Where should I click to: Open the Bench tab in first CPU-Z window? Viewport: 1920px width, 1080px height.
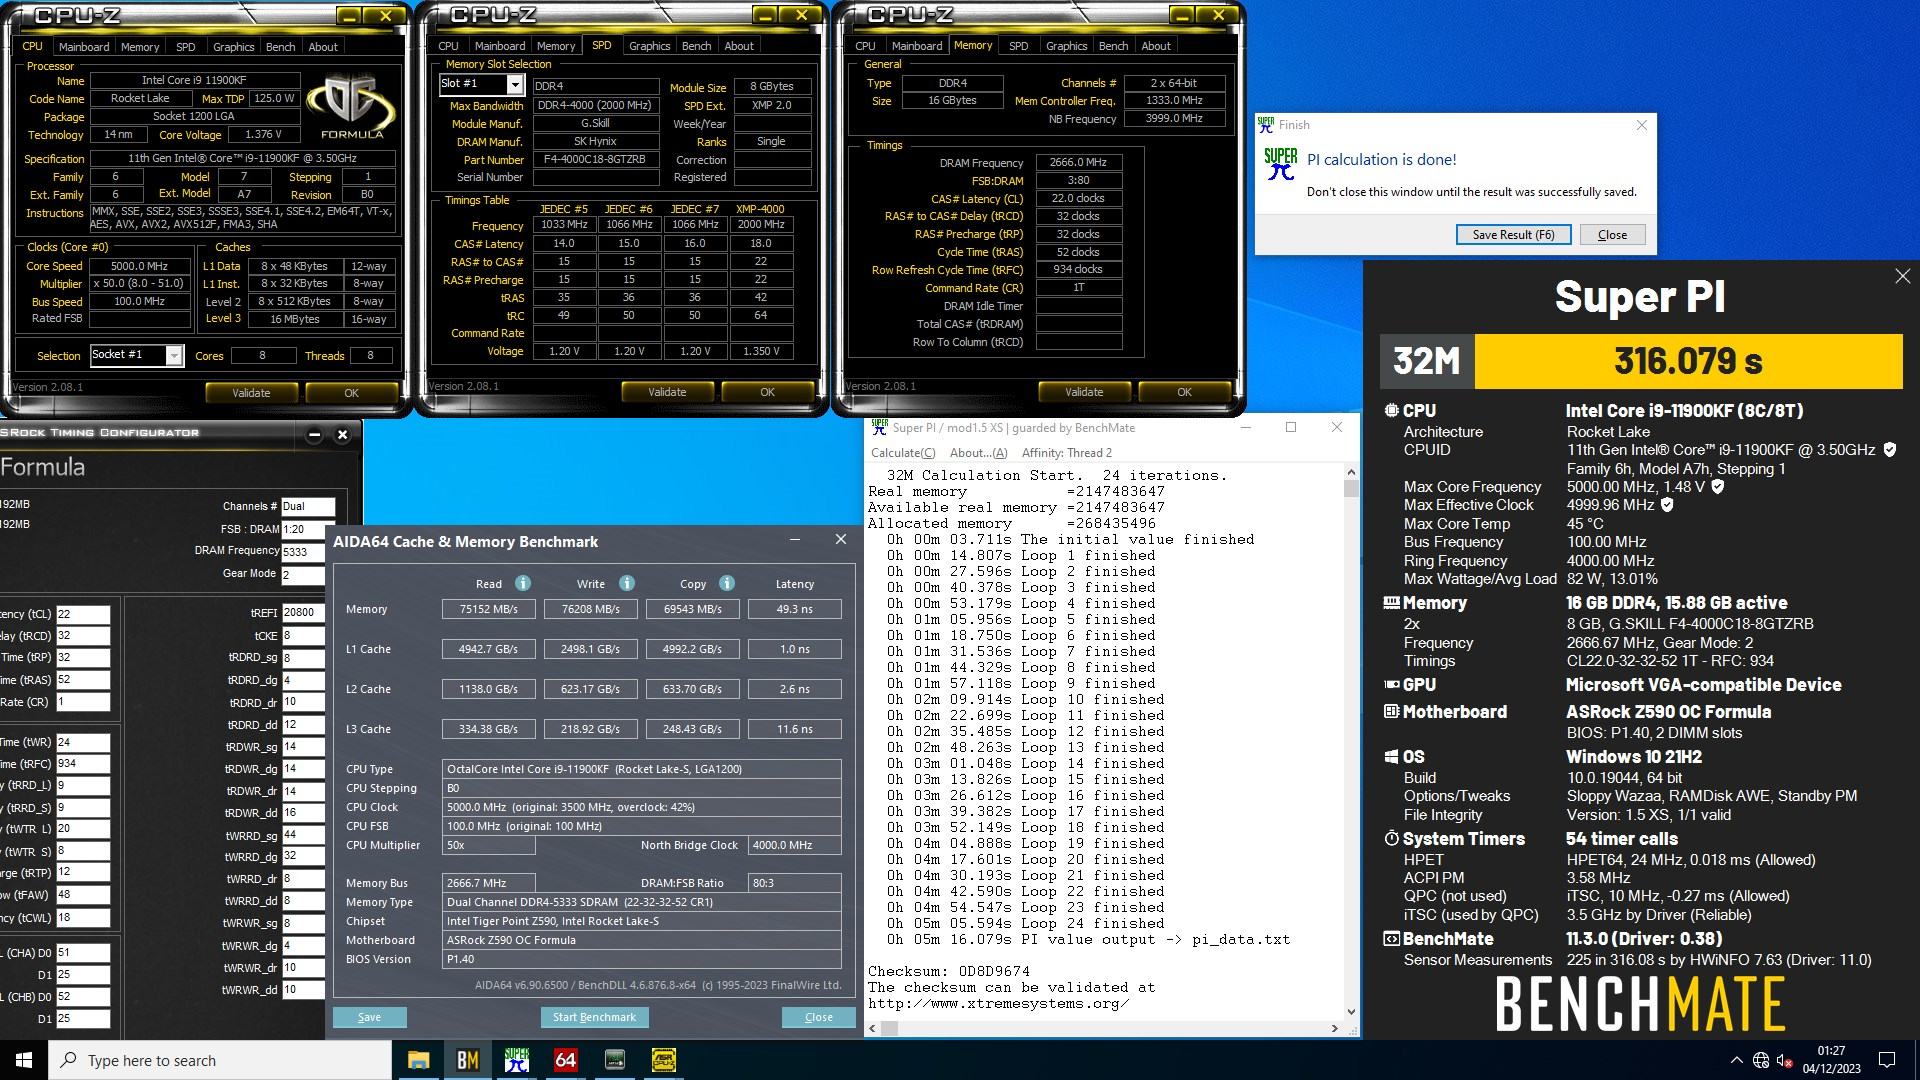tap(280, 47)
